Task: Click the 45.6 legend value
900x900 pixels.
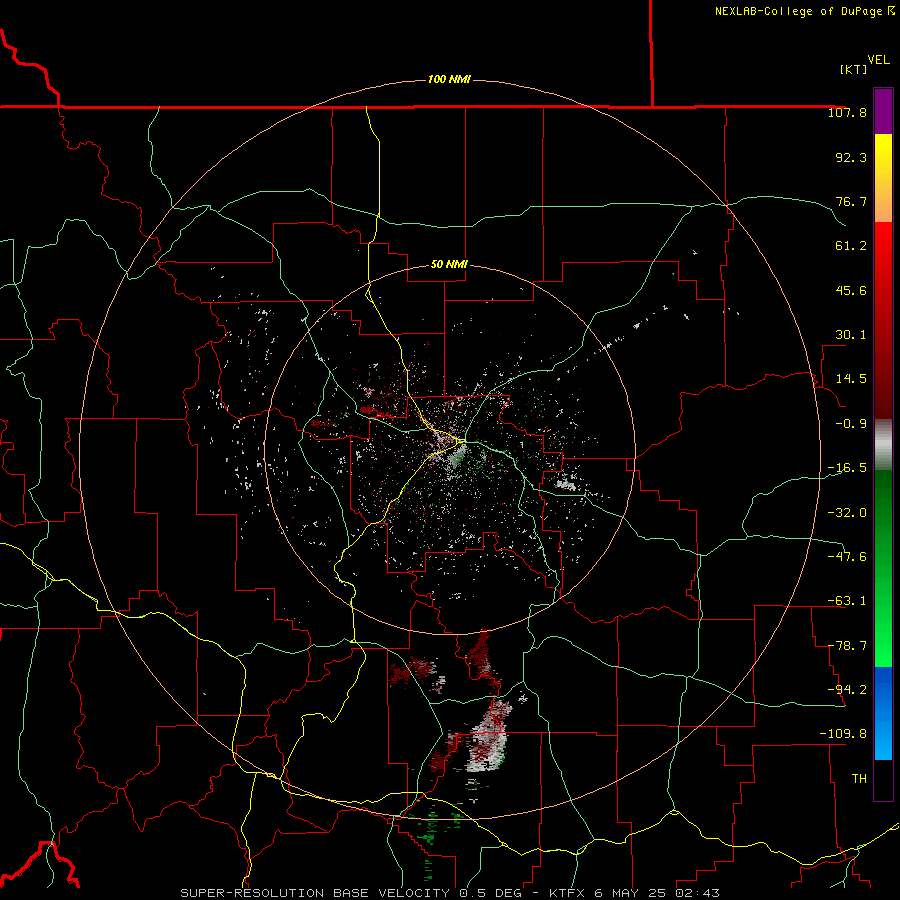Action: [851, 290]
